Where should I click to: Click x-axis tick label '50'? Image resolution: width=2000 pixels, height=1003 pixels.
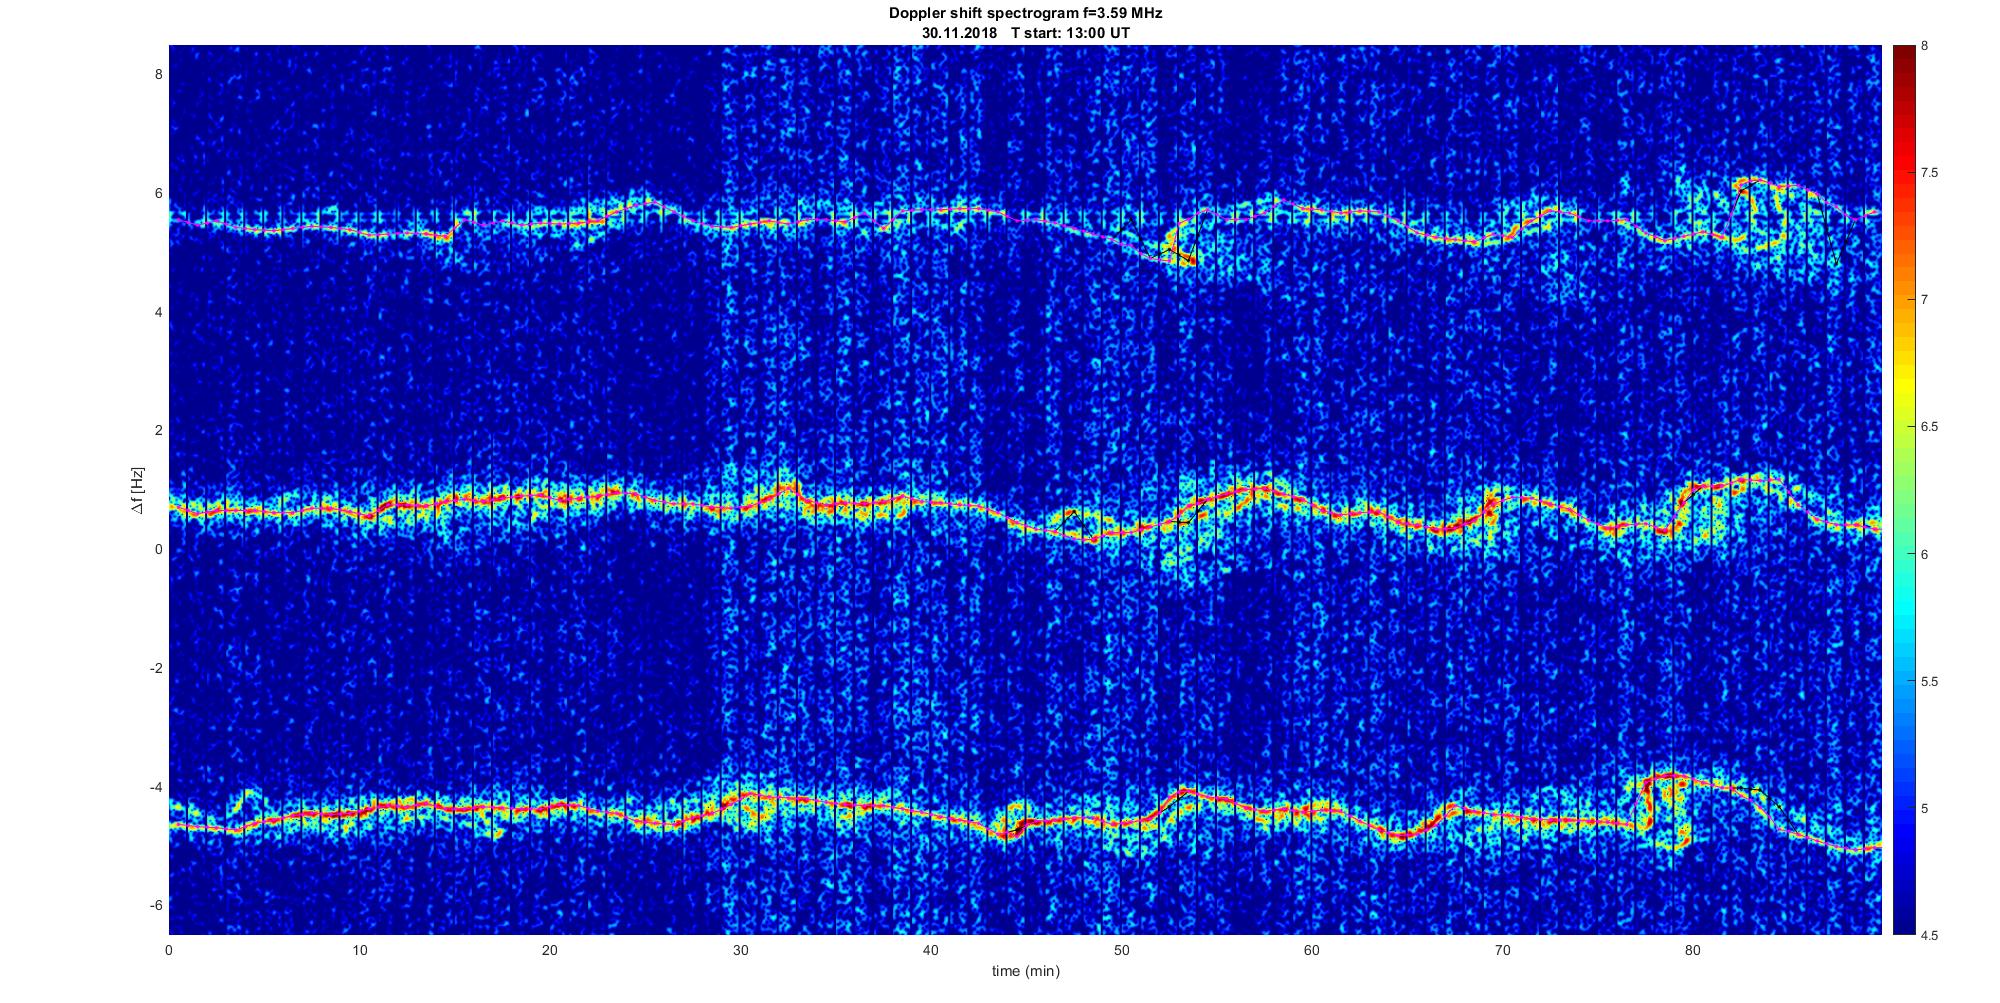tap(1121, 950)
